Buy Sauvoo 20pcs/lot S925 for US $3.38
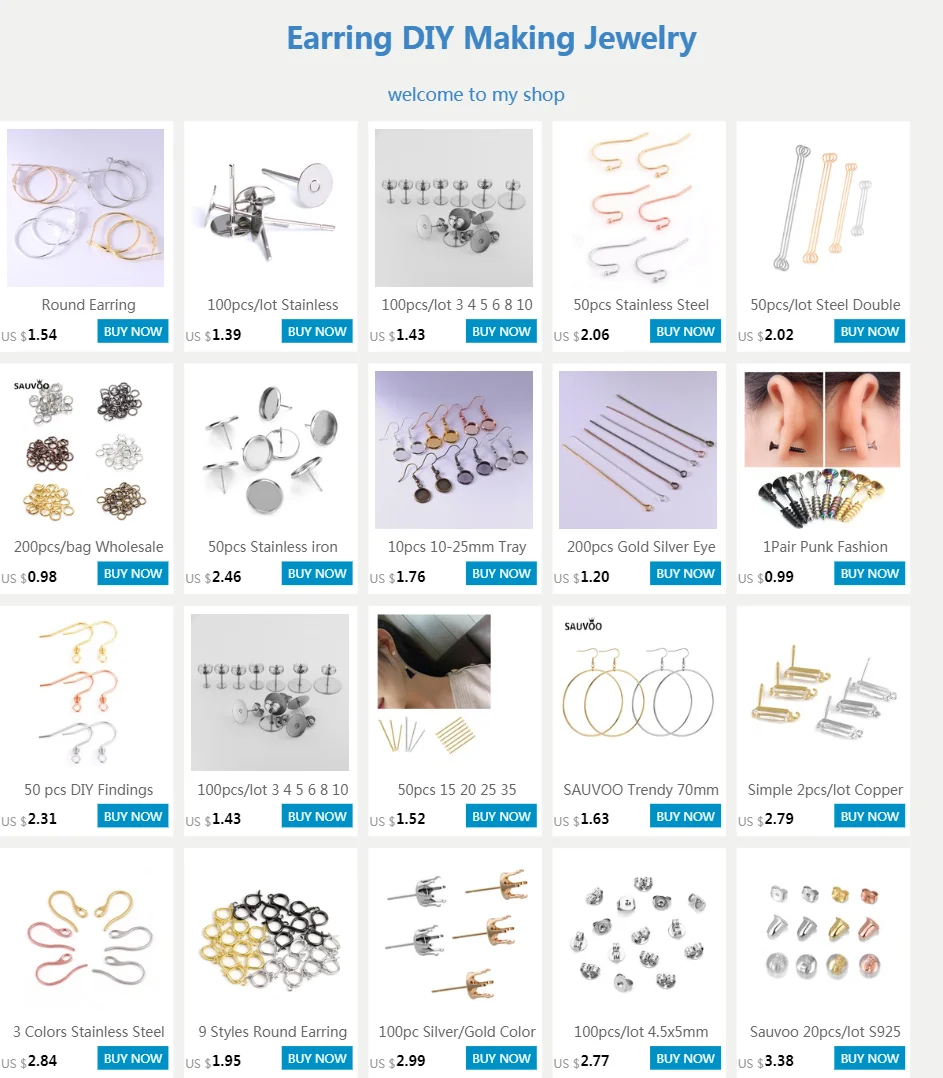This screenshot has width=943, height=1078. (x=869, y=1058)
